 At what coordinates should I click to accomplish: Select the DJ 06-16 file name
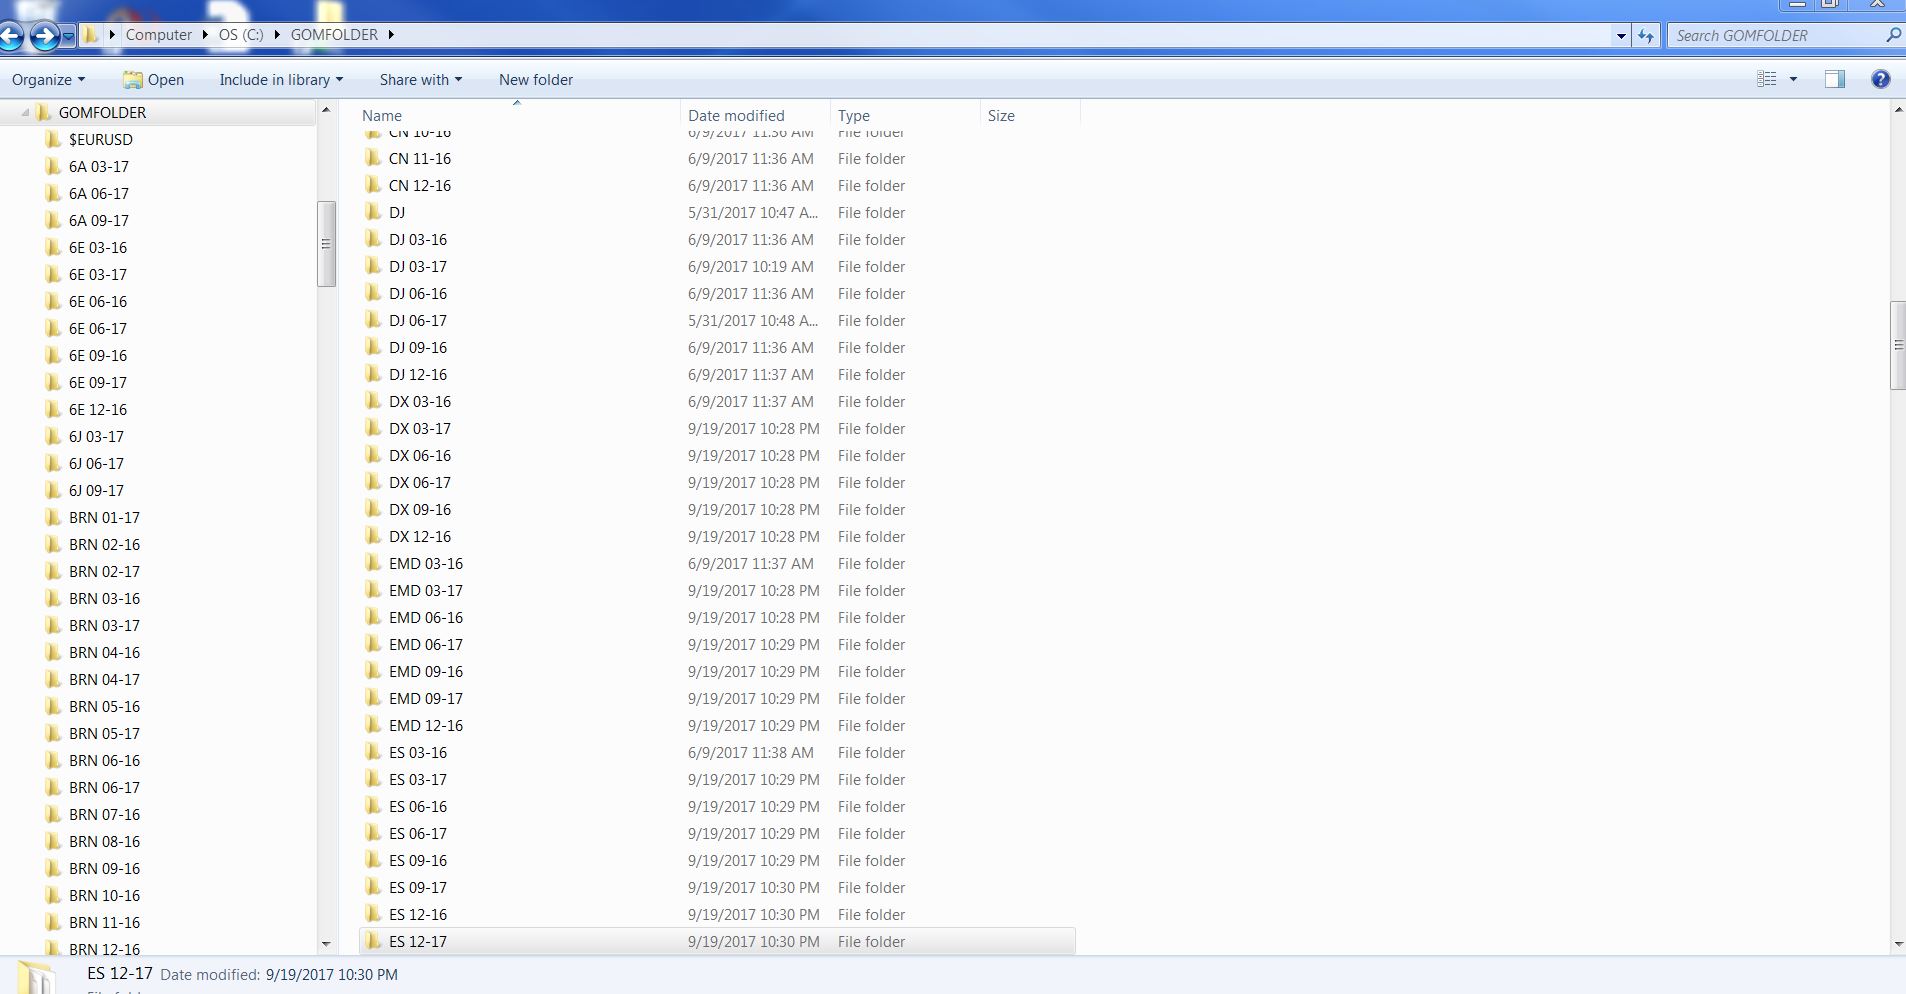click(417, 294)
